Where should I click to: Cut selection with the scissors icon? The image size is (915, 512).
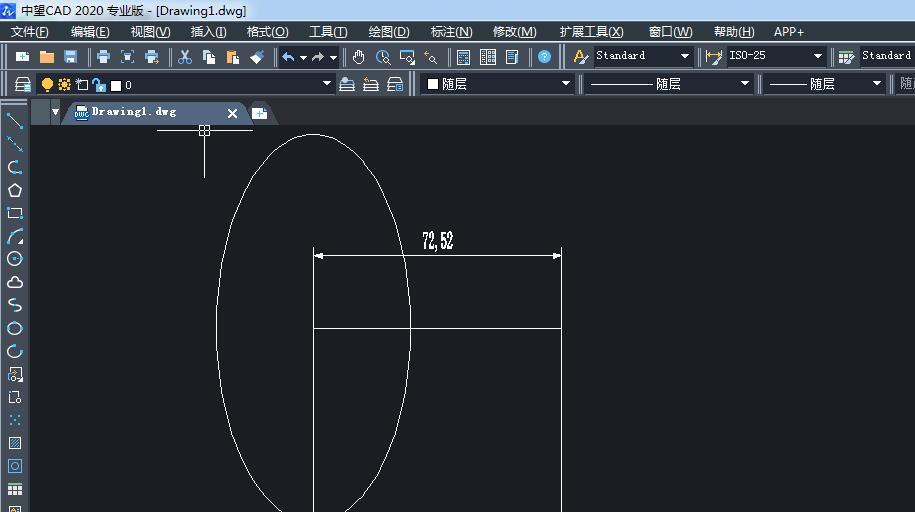click(184, 57)
